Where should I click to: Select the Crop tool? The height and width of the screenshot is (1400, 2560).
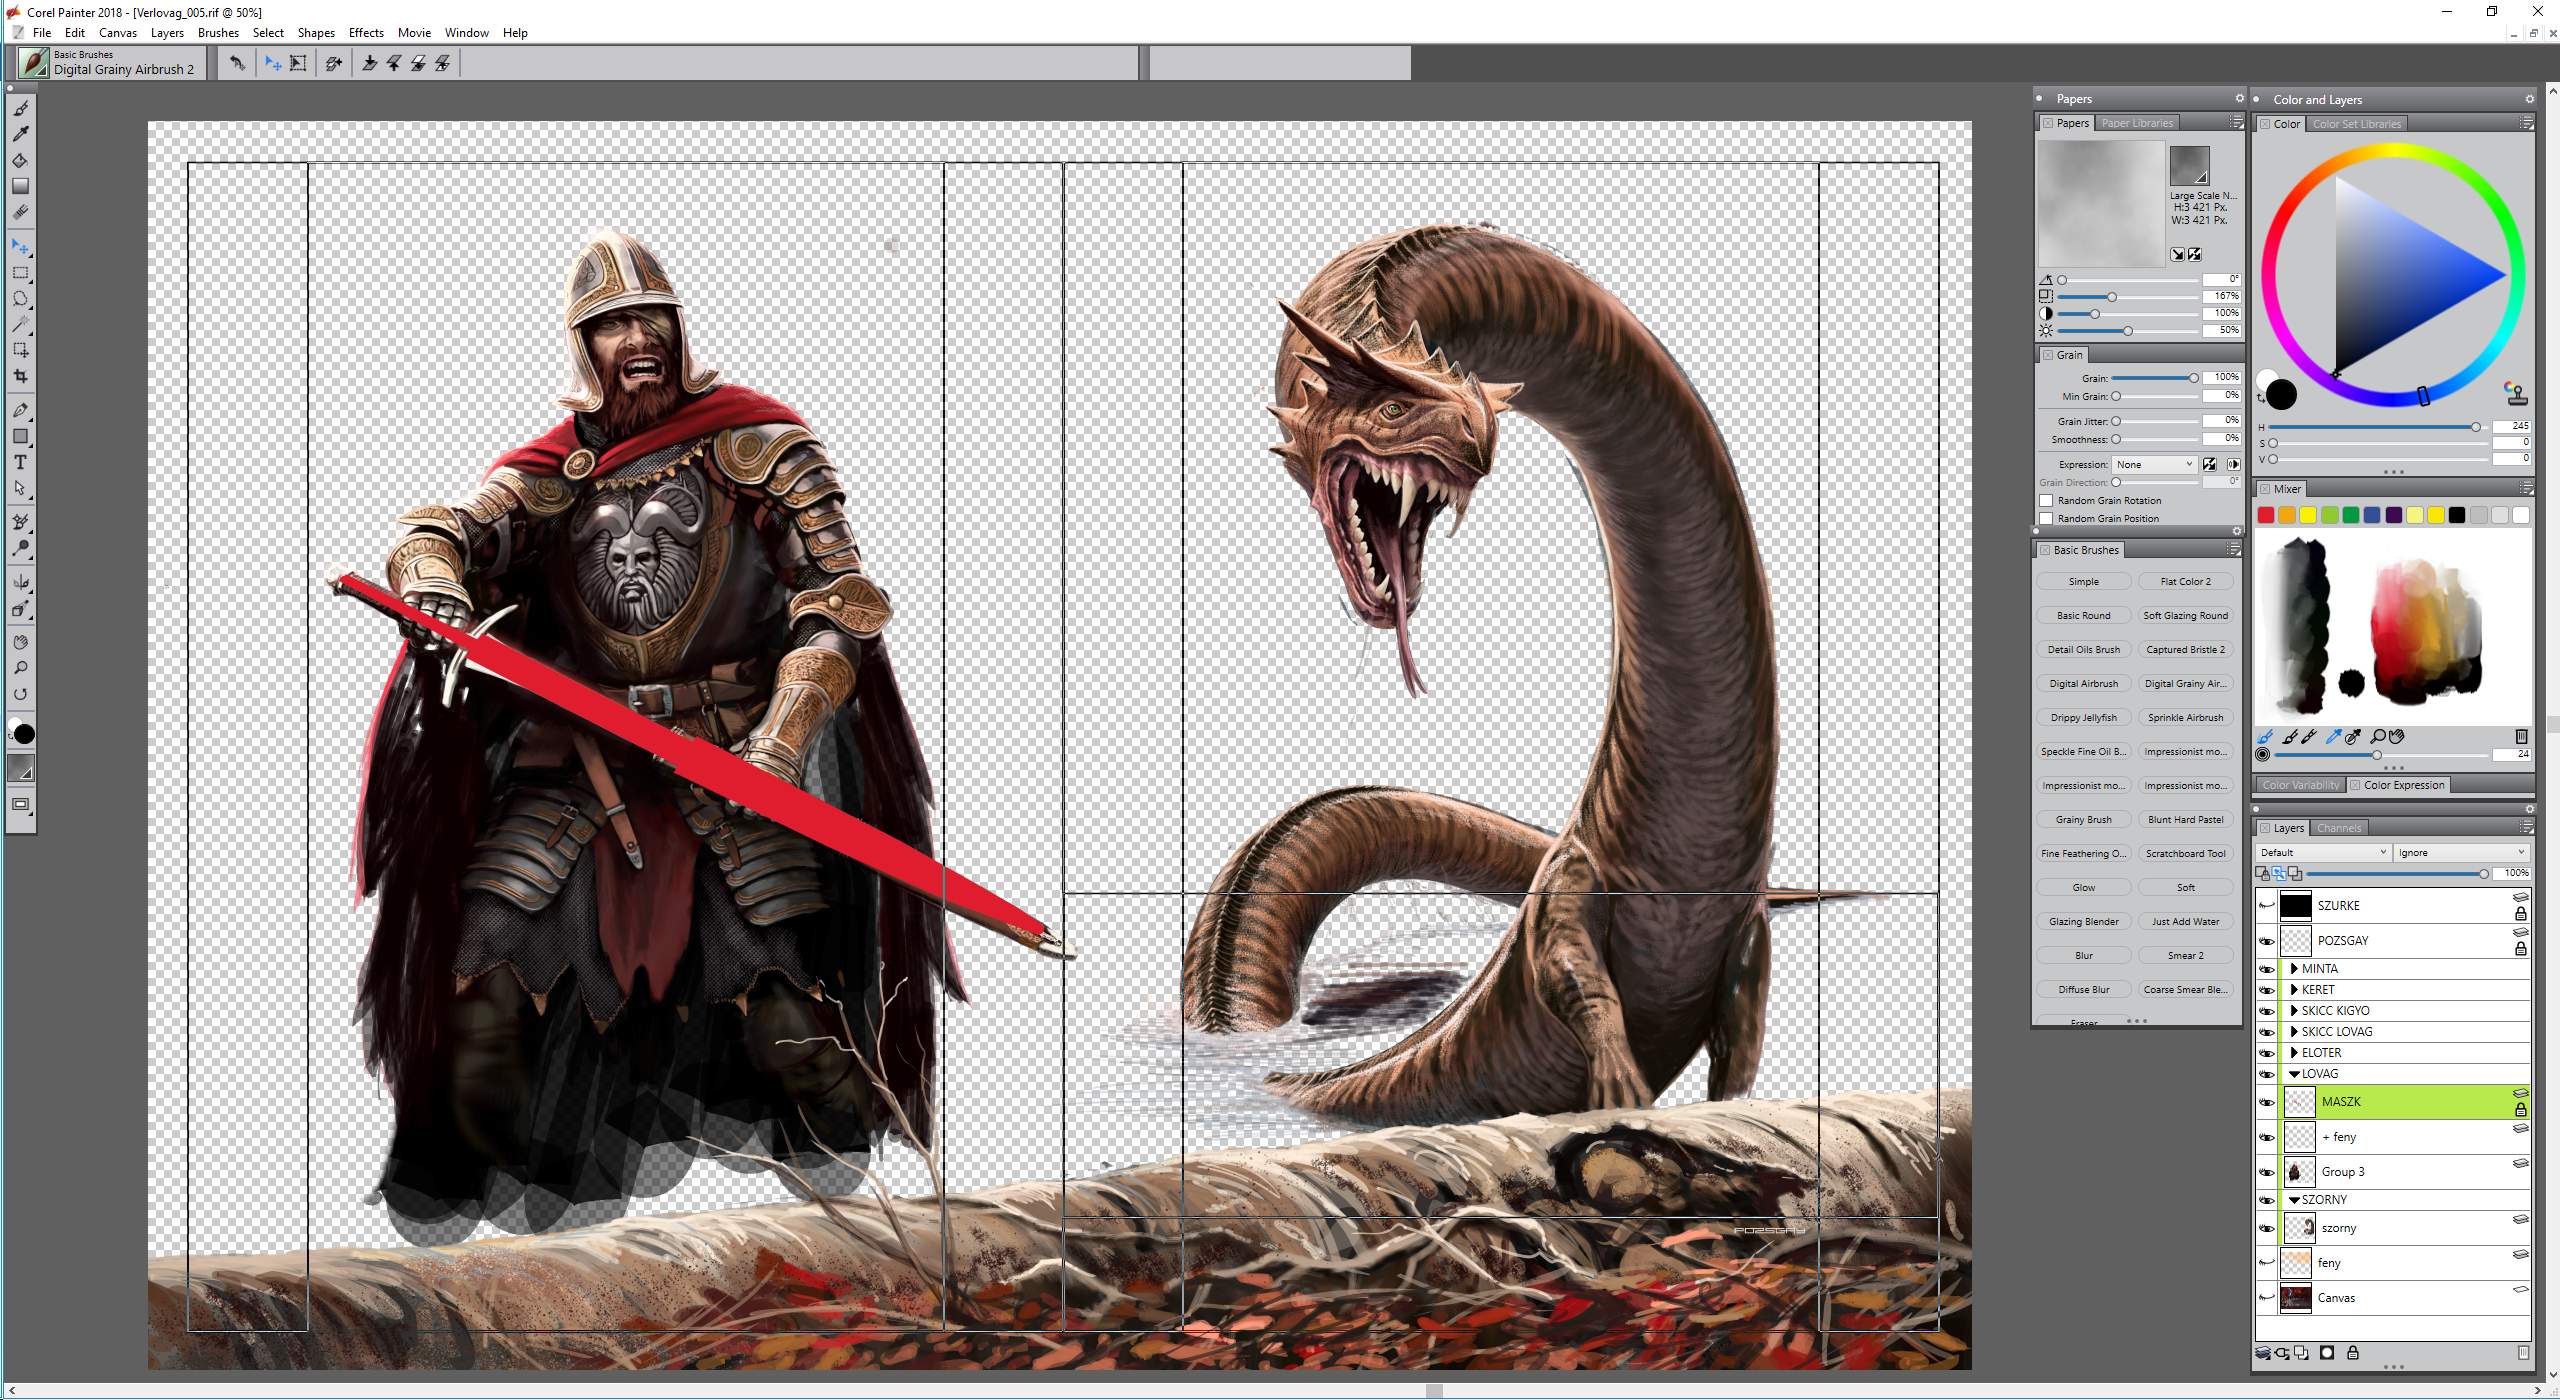tap(20, 376)
